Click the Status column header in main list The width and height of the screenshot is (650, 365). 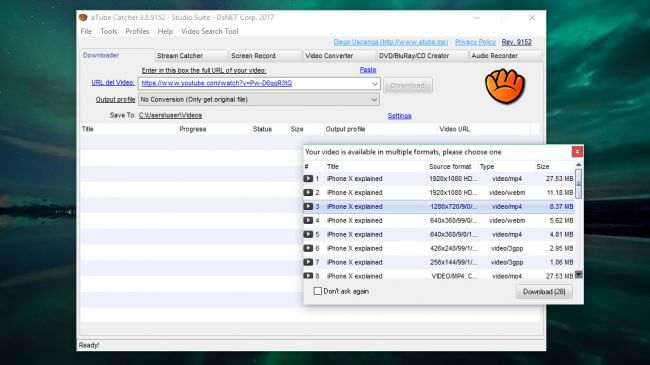[262, 129]
